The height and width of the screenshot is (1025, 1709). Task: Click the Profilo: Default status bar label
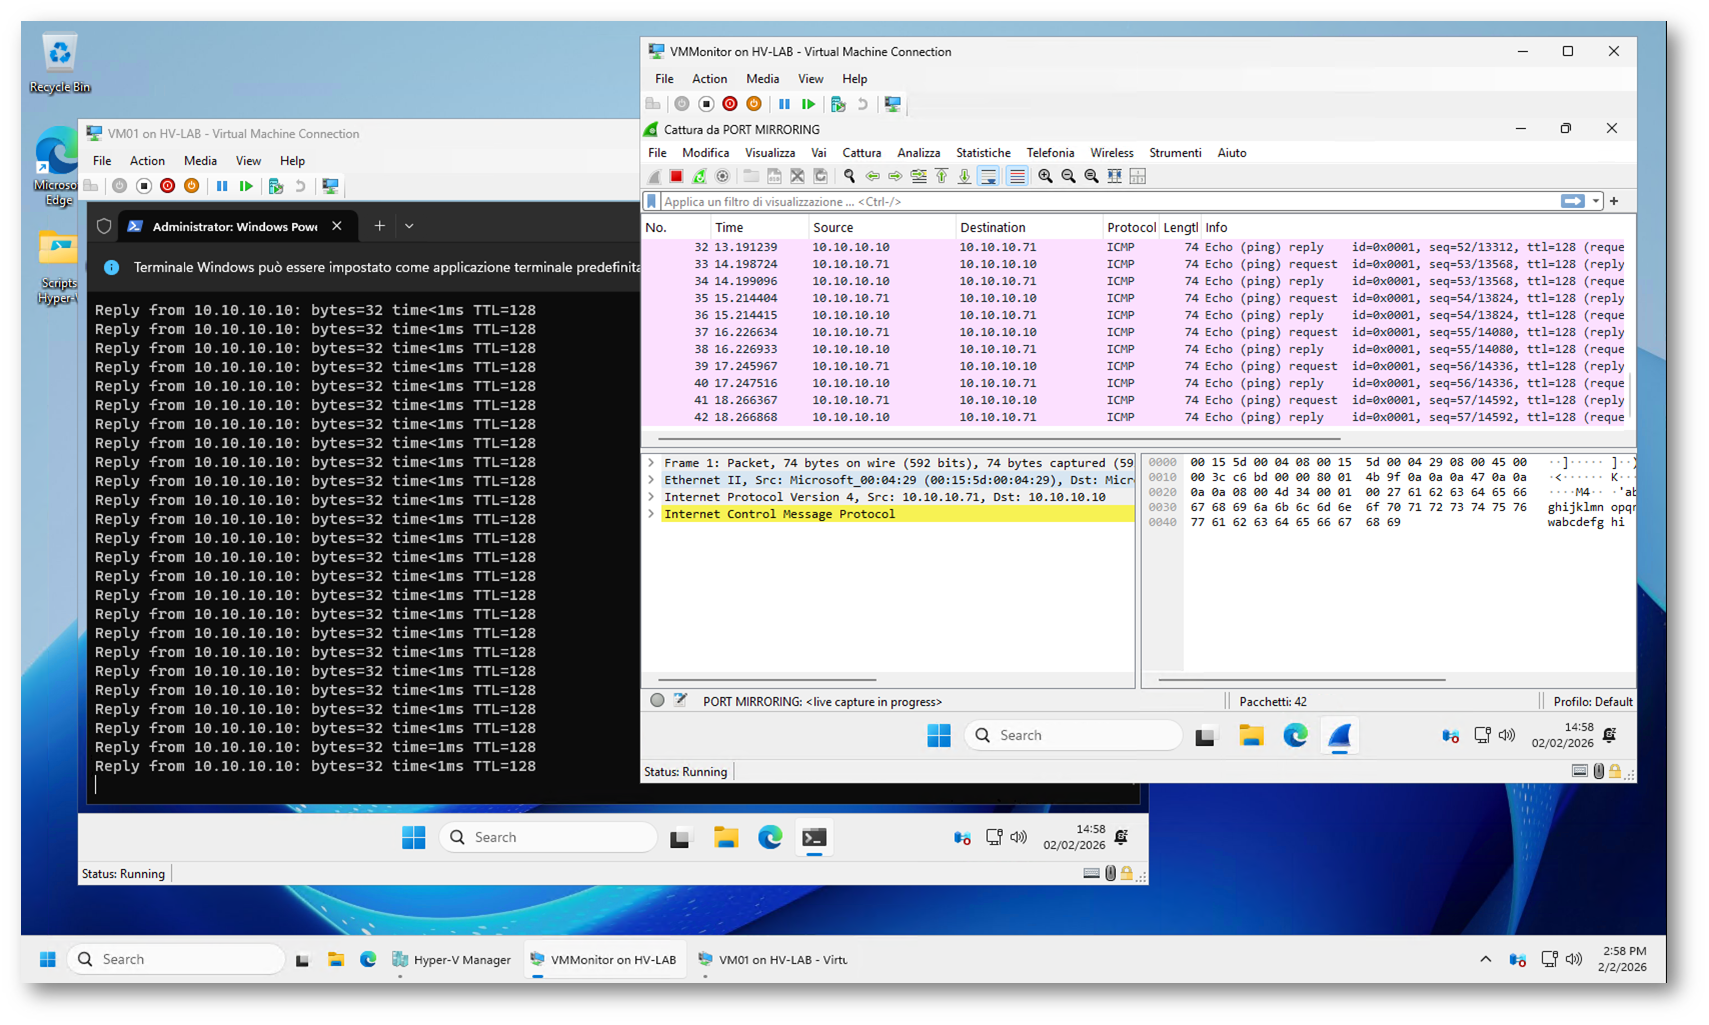click(1592, 702)
